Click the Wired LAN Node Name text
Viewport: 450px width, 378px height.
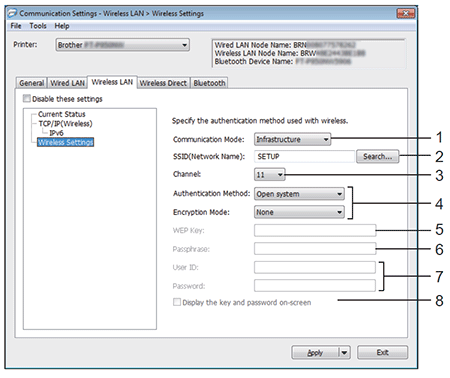click(x=285, y=45)
